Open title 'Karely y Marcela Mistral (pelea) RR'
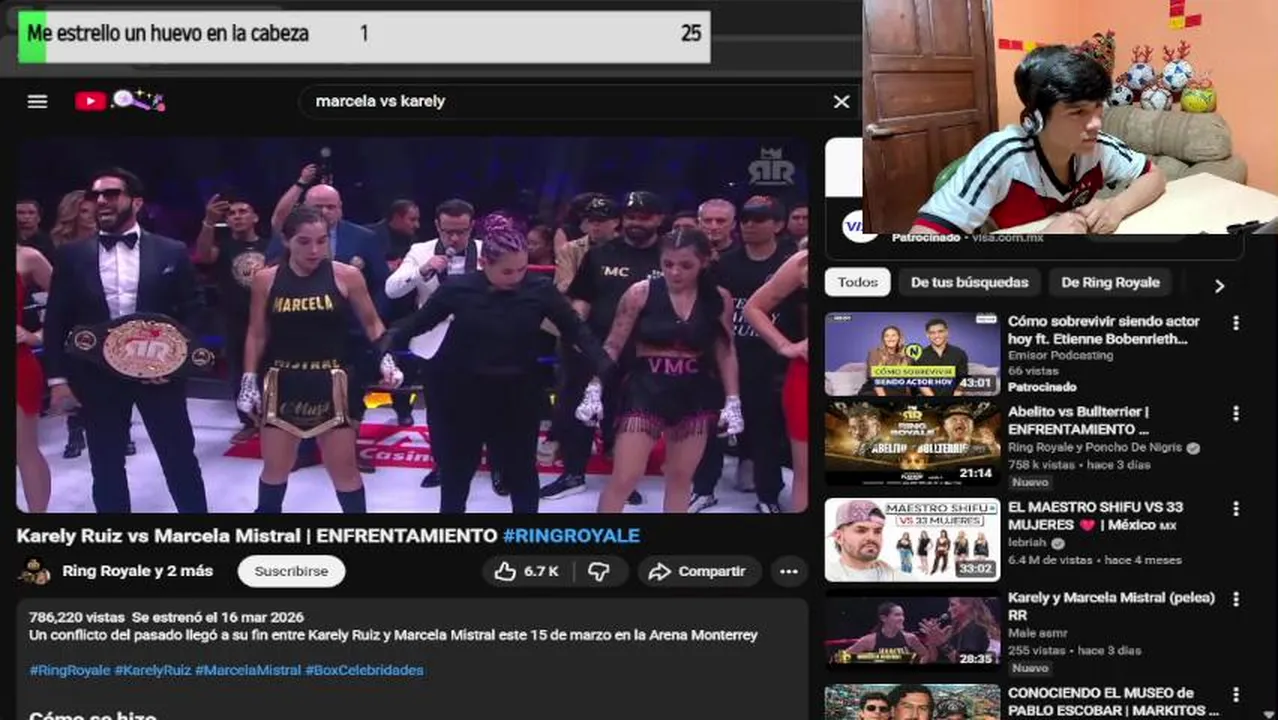Viewport: 1278px width, 720px height. (1111, 606)
